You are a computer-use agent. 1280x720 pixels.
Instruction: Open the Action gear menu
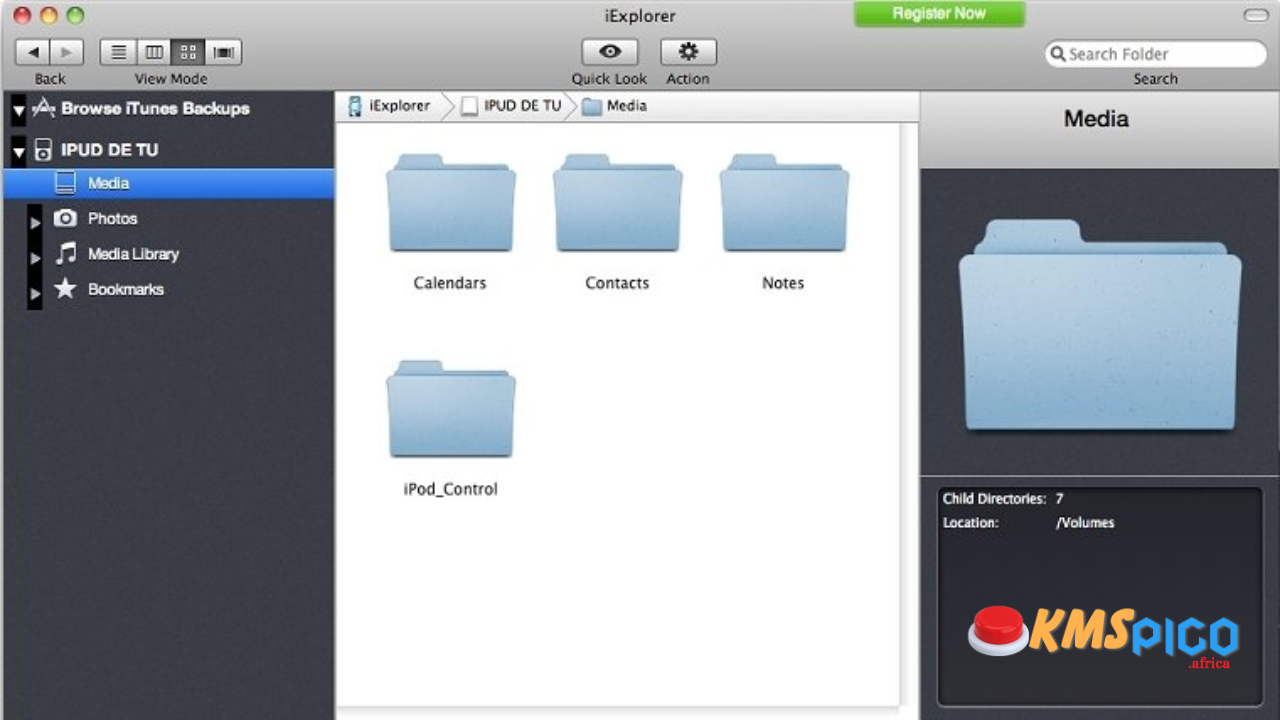point(688,52)
